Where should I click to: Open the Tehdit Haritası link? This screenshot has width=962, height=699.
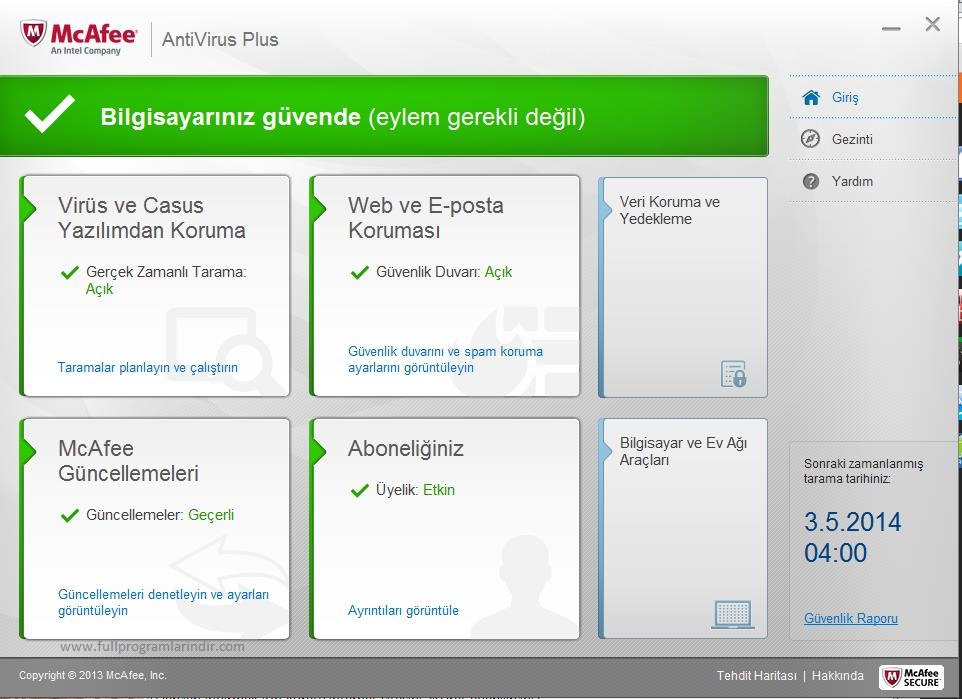pyautogui.click(x=756, y=676)
